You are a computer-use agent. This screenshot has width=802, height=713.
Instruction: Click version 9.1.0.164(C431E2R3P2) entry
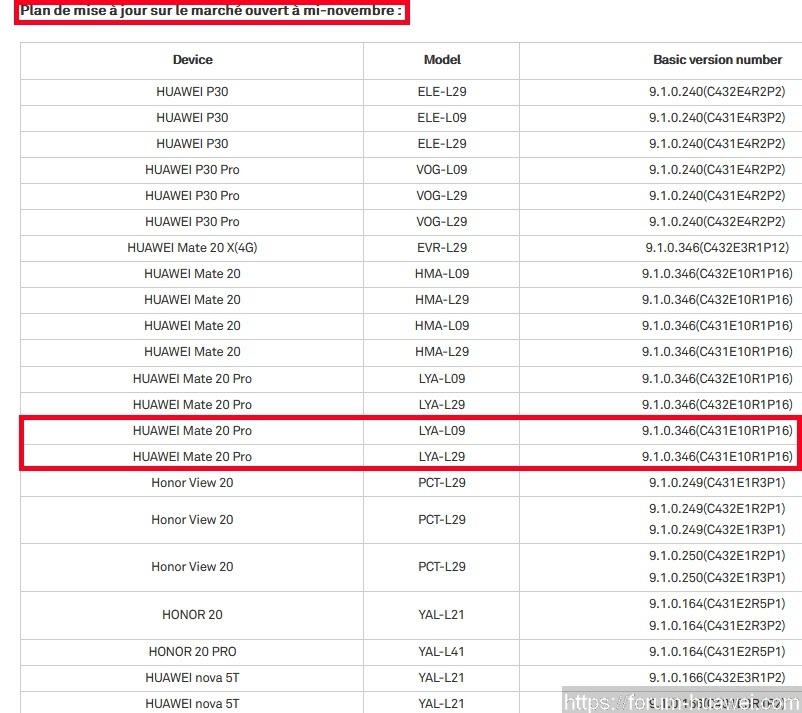click(x=716, y=626)
